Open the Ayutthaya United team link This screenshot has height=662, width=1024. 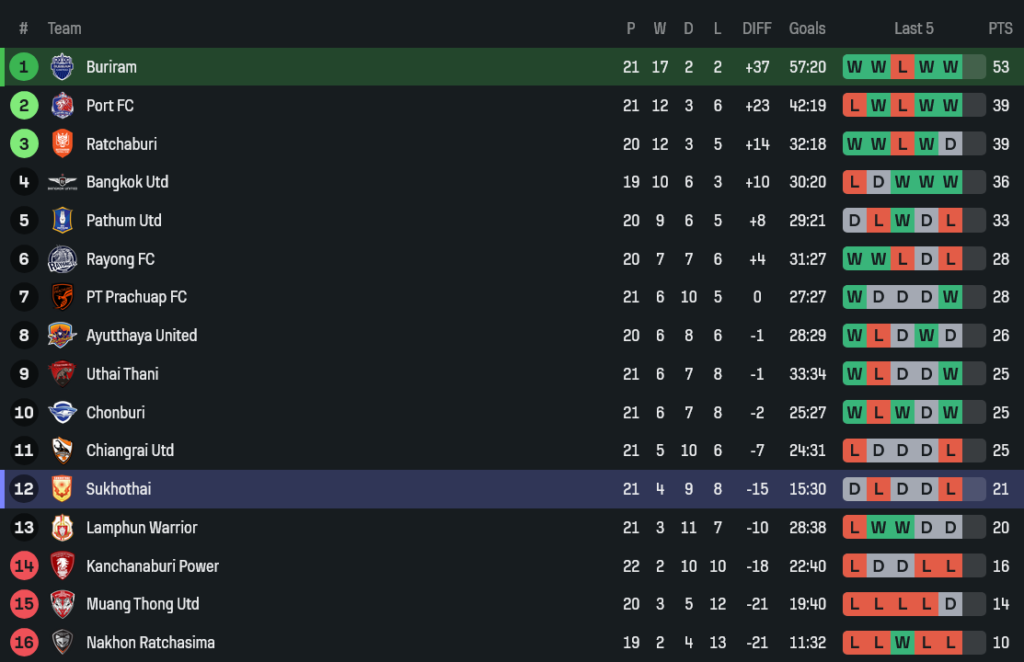(x=141, y=335)
